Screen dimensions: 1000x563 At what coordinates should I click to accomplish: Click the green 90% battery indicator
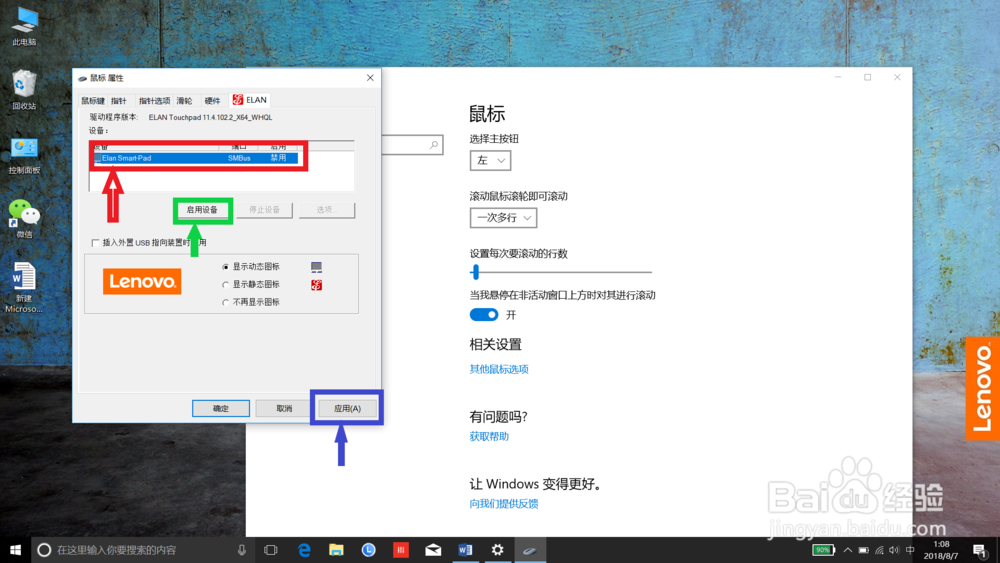pyautogui.click(x=823, y=550)
